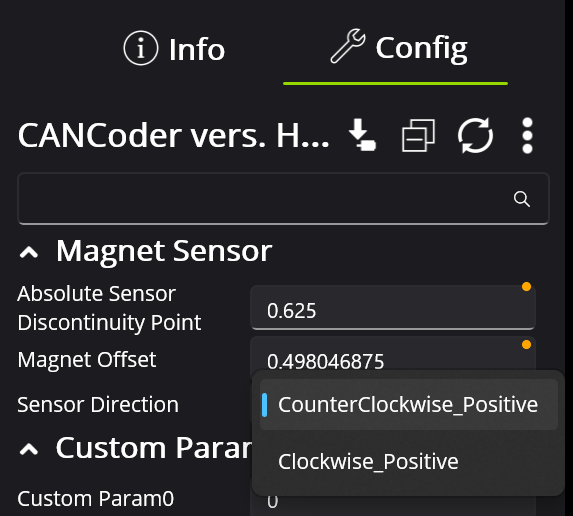Viewport: 573px width, 516px height.
Task: Click the CANCoder vers. H... device title
Action: pos(173,136)
